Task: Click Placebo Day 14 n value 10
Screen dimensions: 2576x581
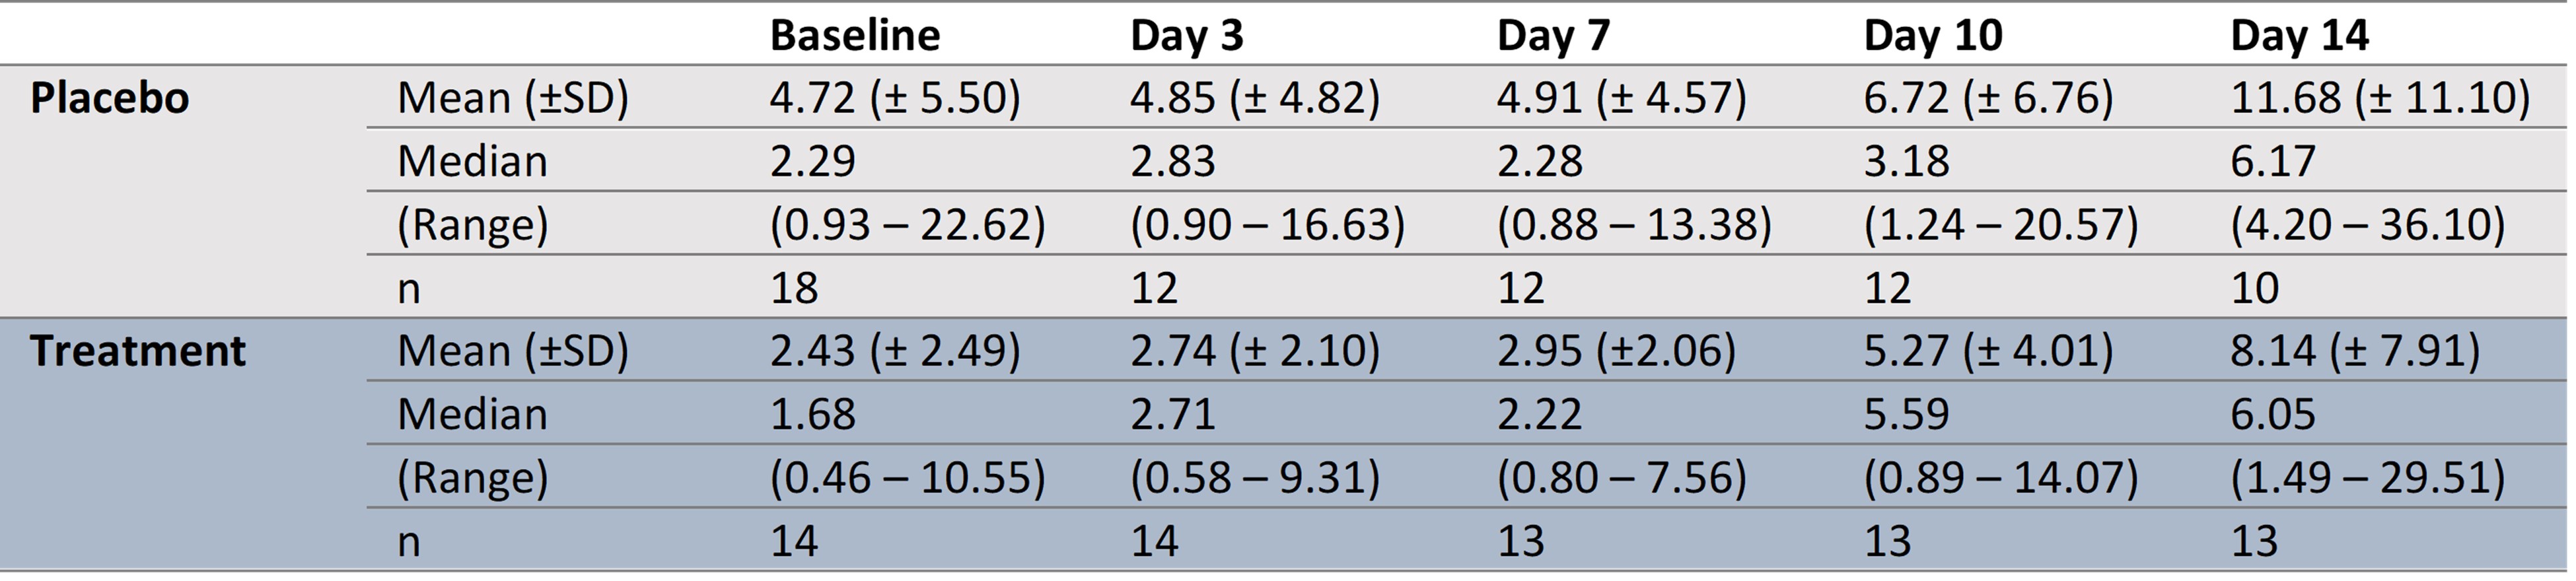Action: coord(2254,289)
